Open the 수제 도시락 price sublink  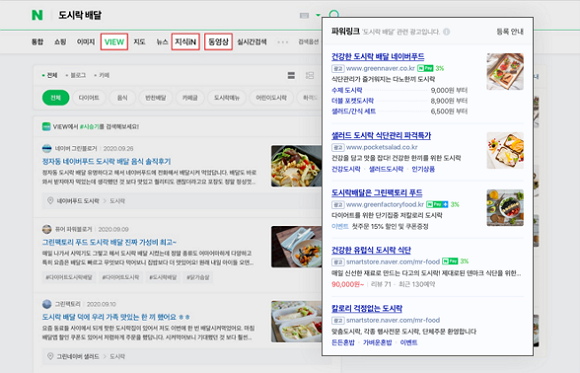tap(347, 90)
